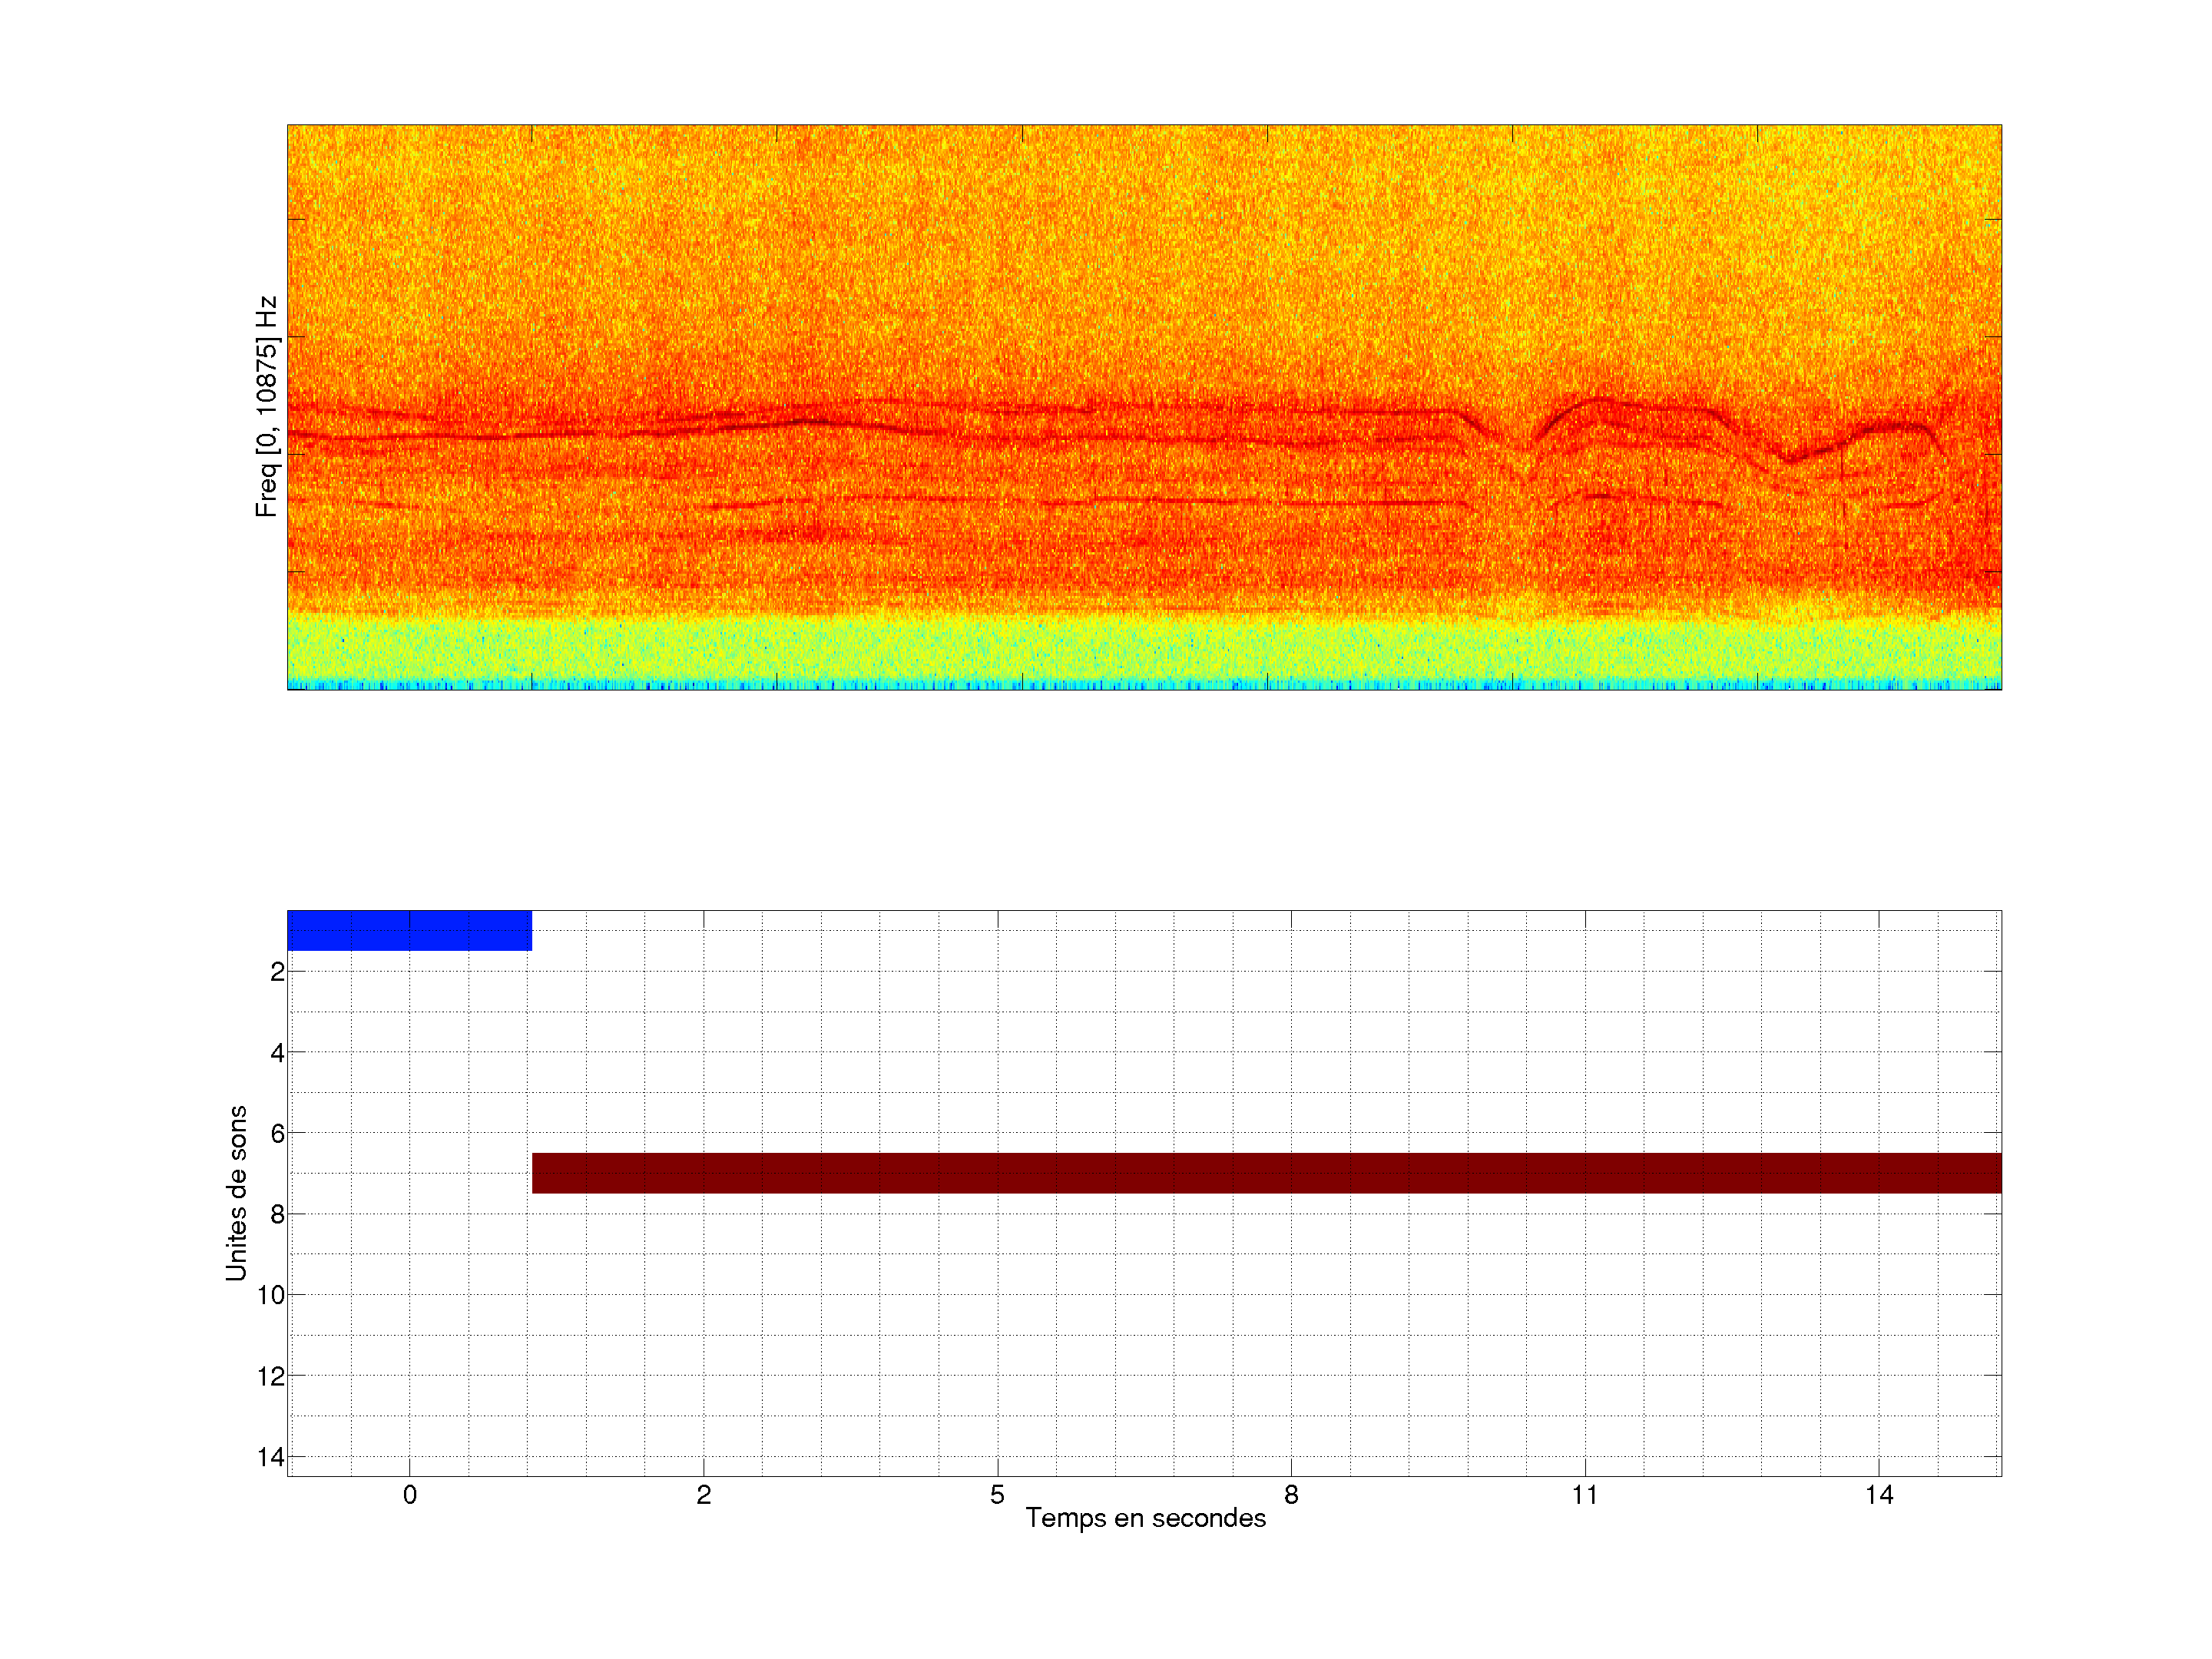The image size is (2212, 1659).
Task: Click y-axis tick label 2
Action: (277, 972)
